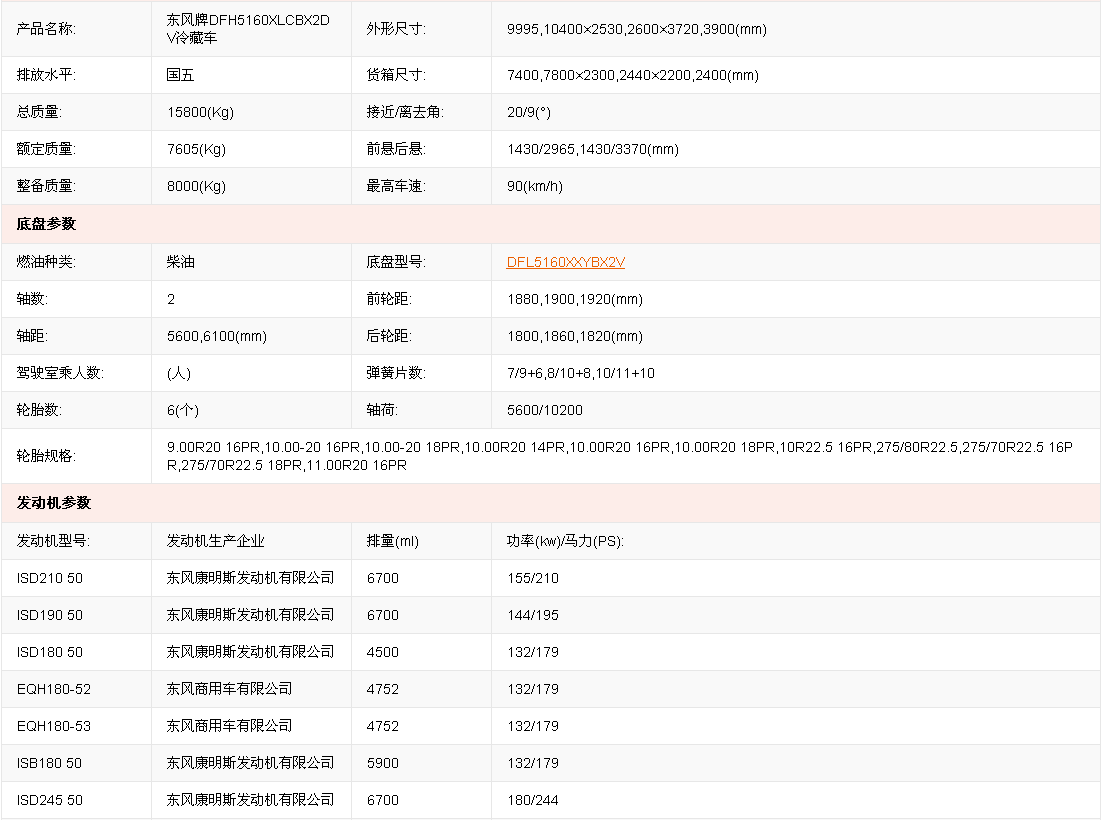Click the 排量(ml) column header
This screenshot has height=820, width=1102.
click(x=392, y=541)
